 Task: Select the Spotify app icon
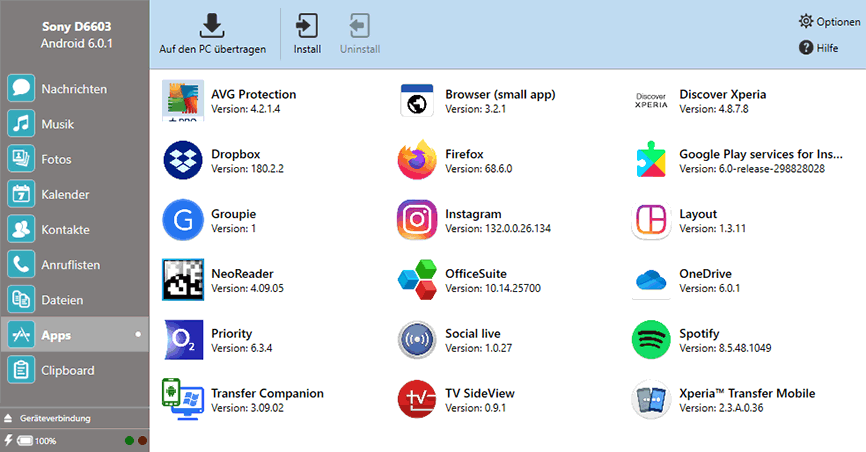[x=651, y=340]
